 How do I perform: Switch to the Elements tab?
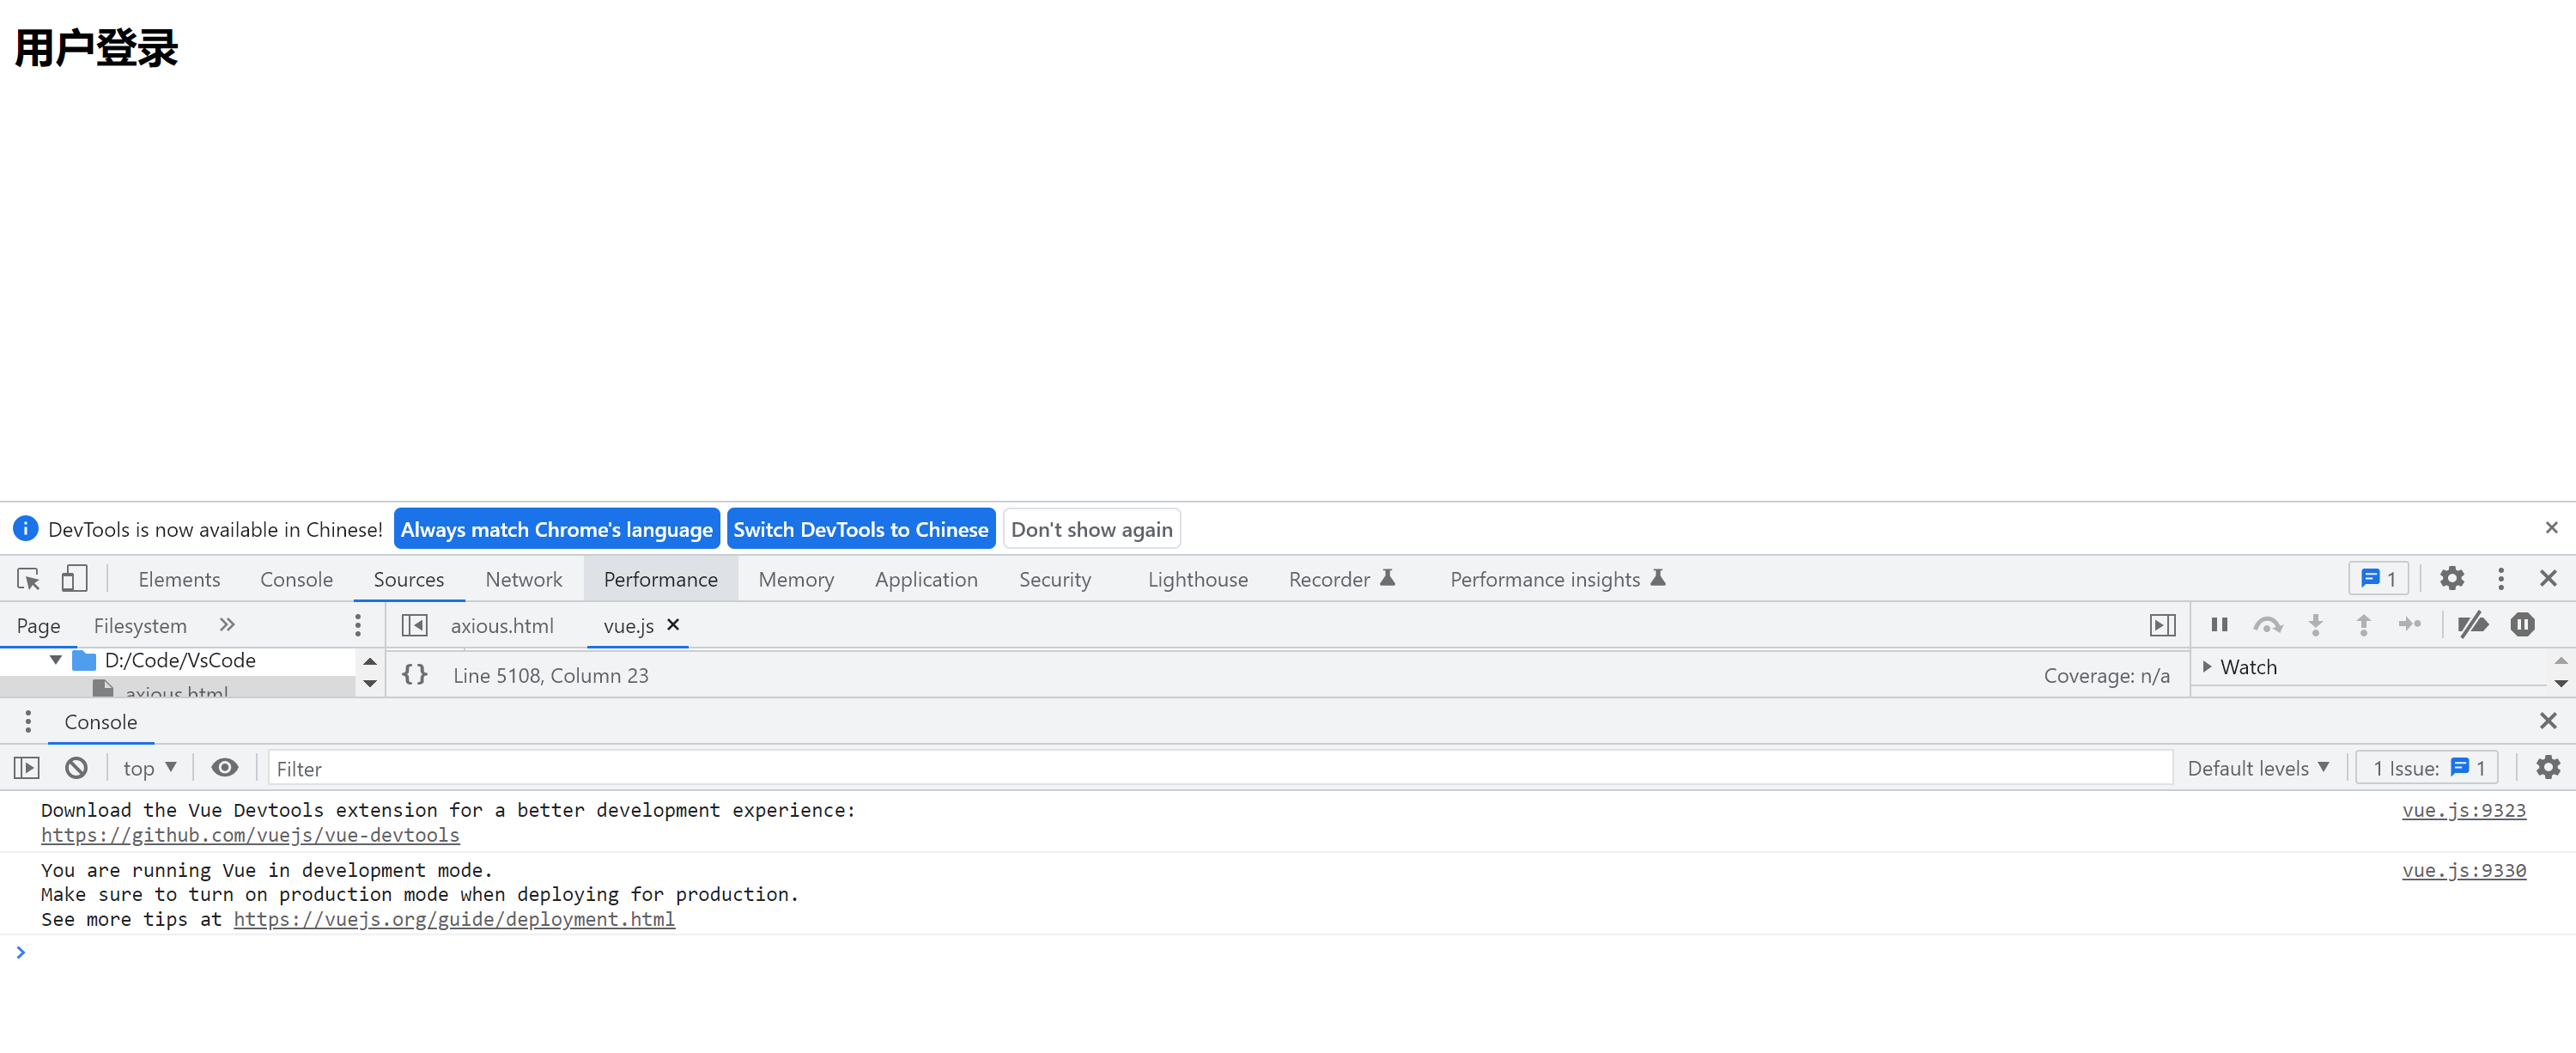179,579
